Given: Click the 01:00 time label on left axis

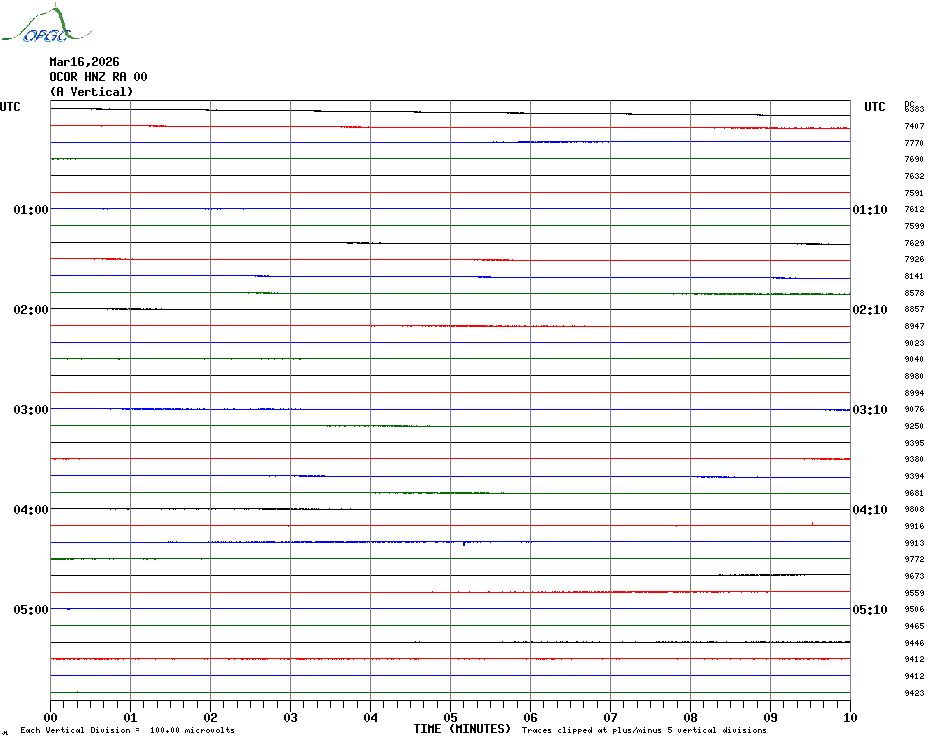Looking at the screenshot, I should 31,210.
